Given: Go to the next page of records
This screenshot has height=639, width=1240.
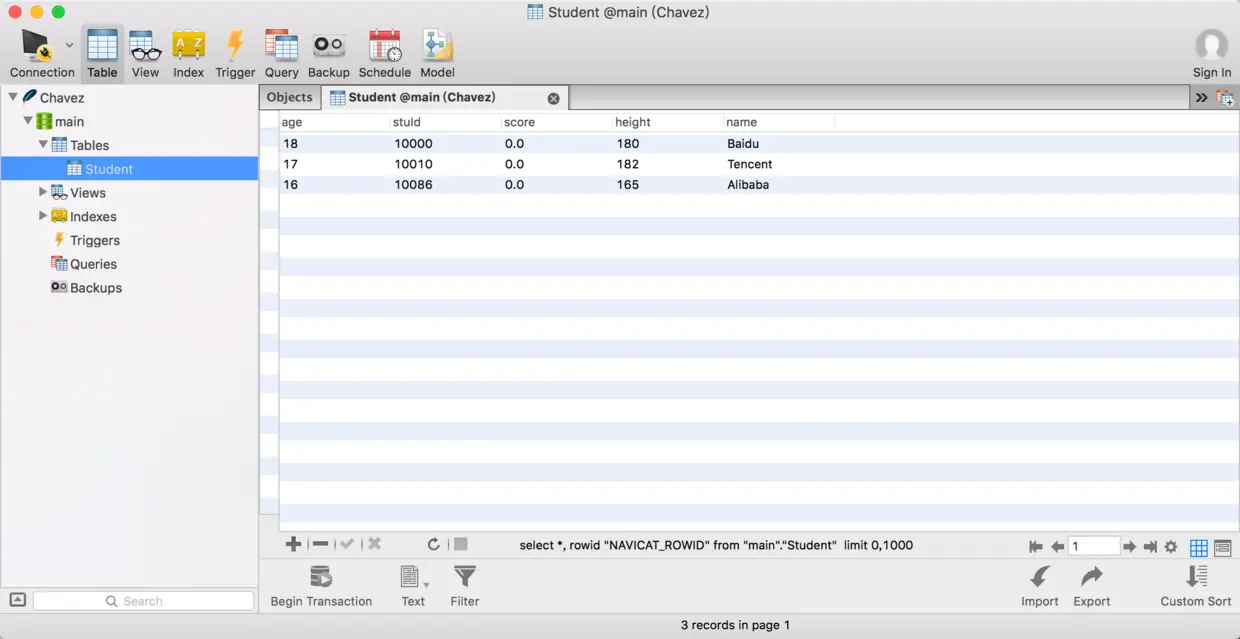Looking at the screenshot, I should click(x=1129, y=547).
